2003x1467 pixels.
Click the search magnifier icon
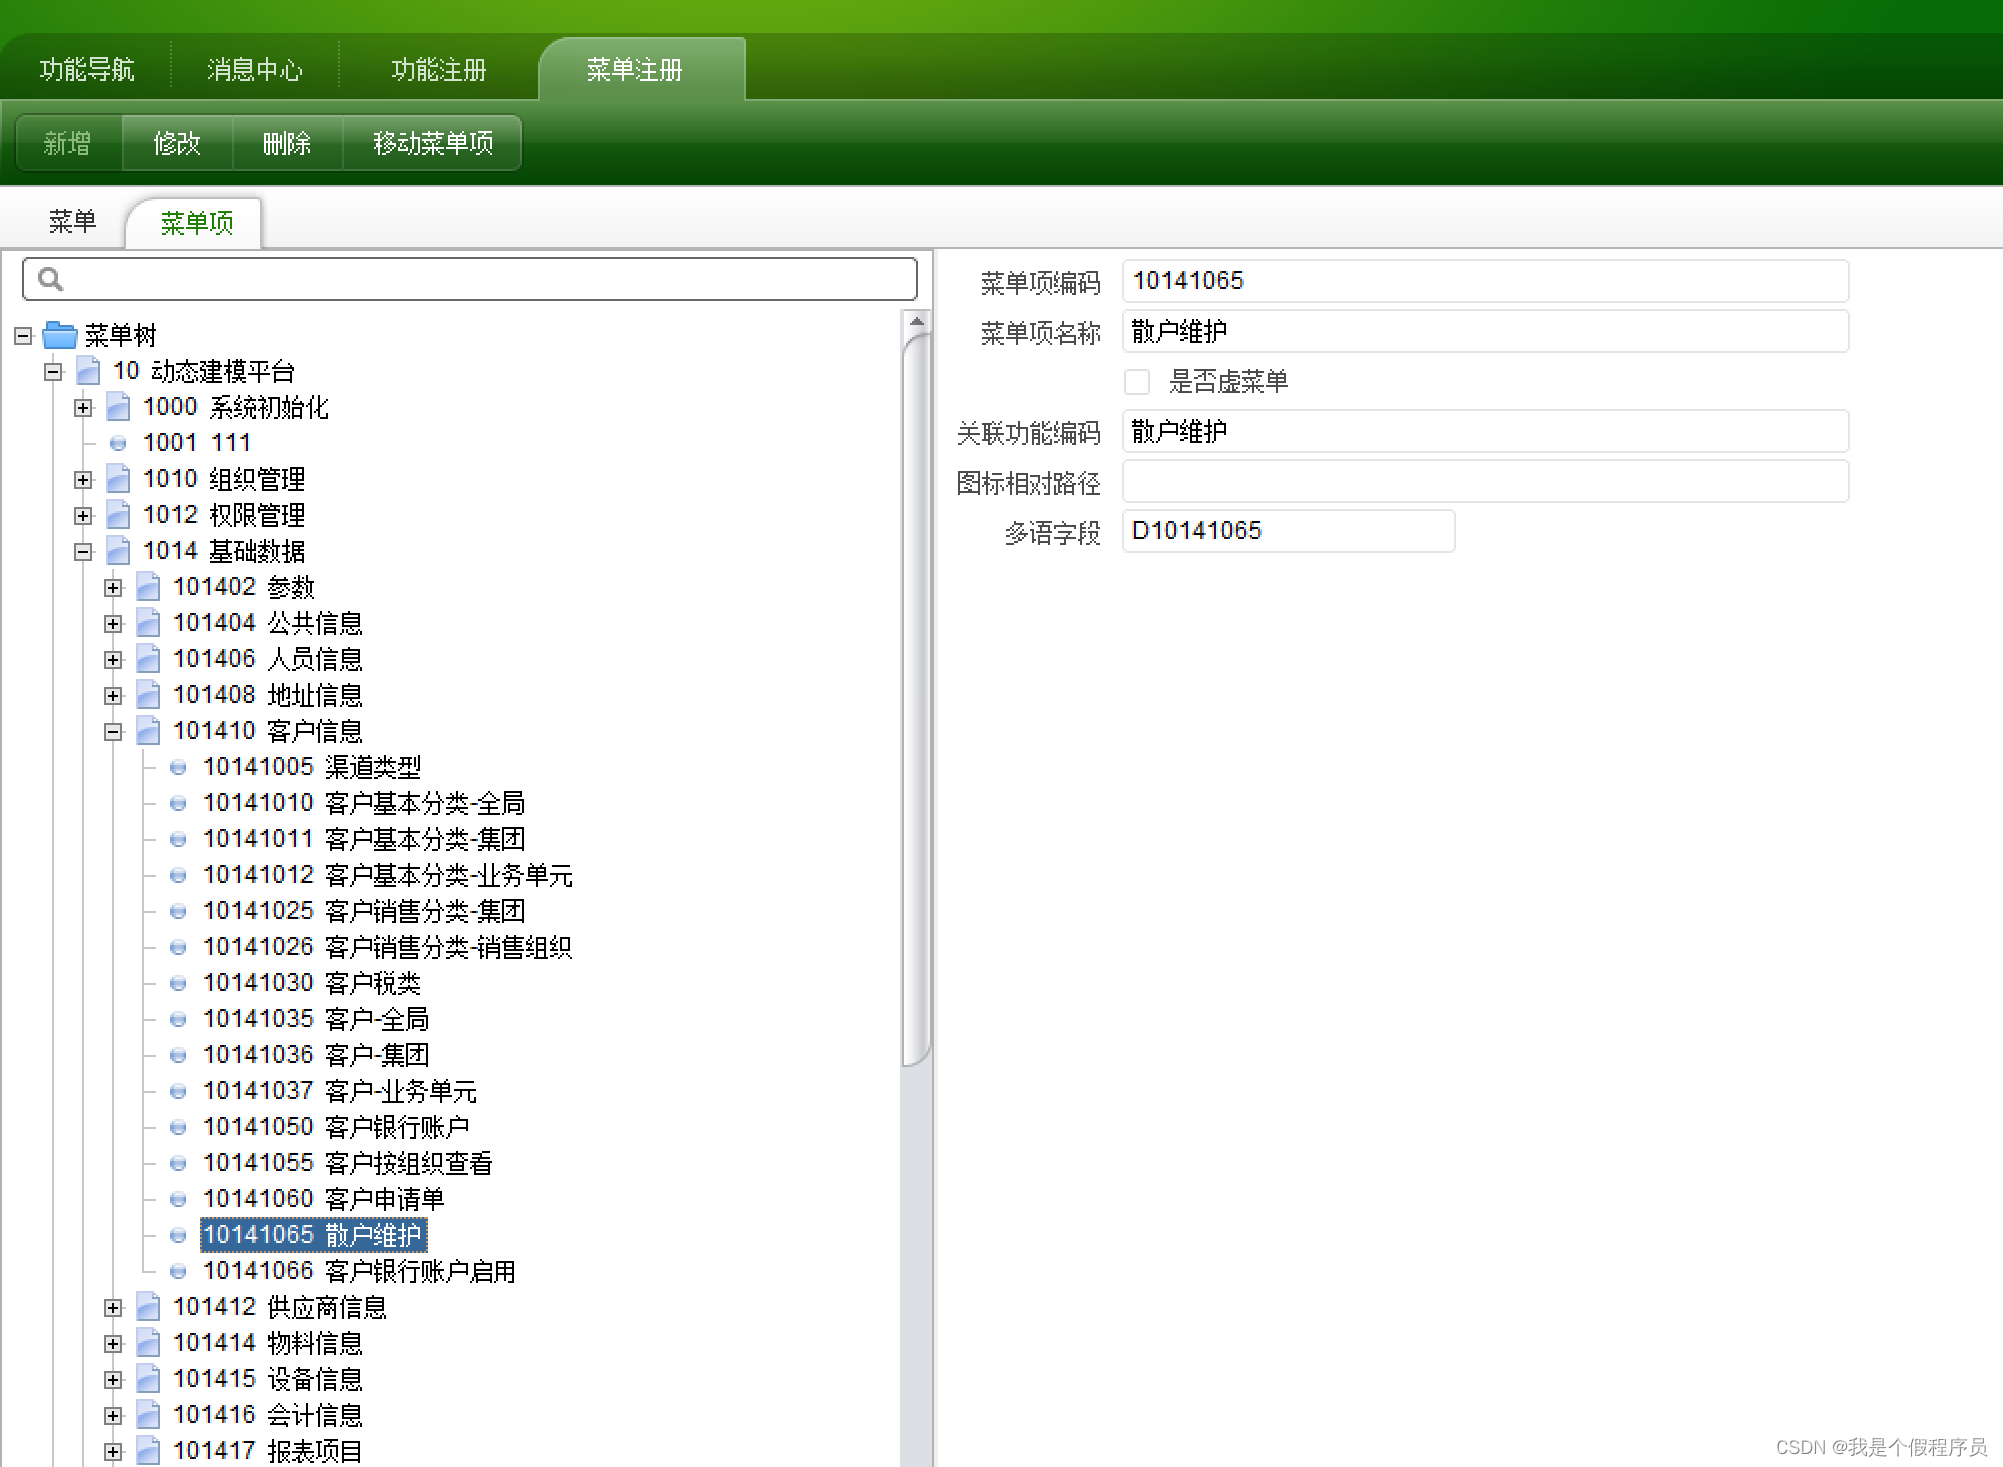(x=50, y=280)
